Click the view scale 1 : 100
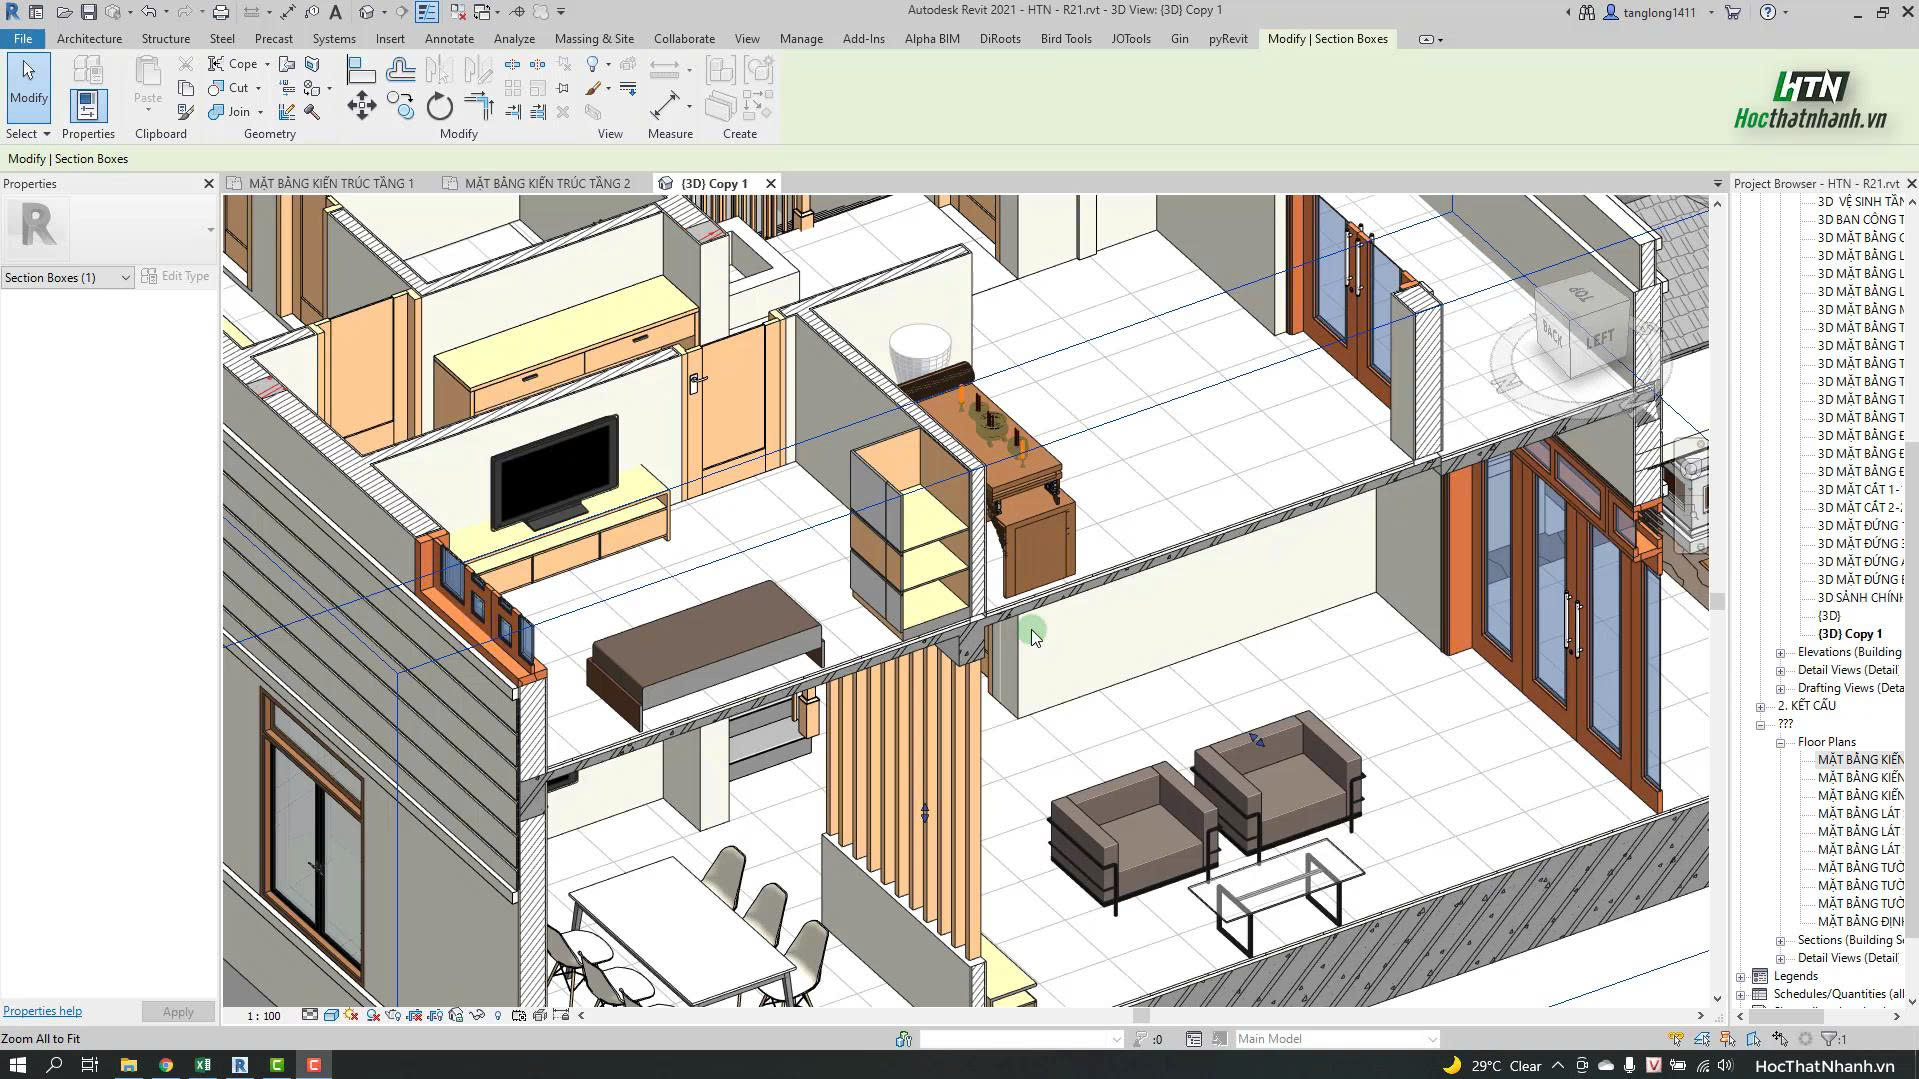Viewport: 1919px width, 1079px height. [x=264, y=1016]
